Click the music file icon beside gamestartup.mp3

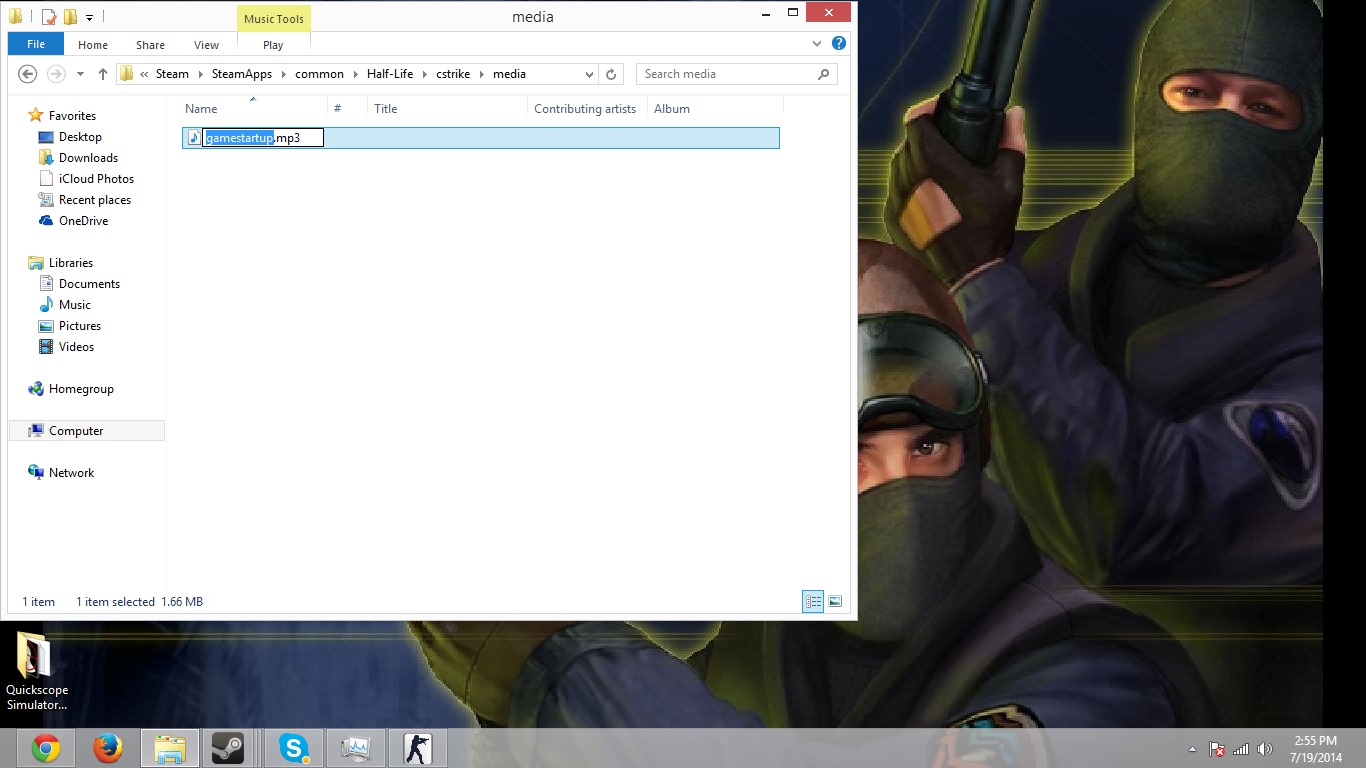[194, 138]
